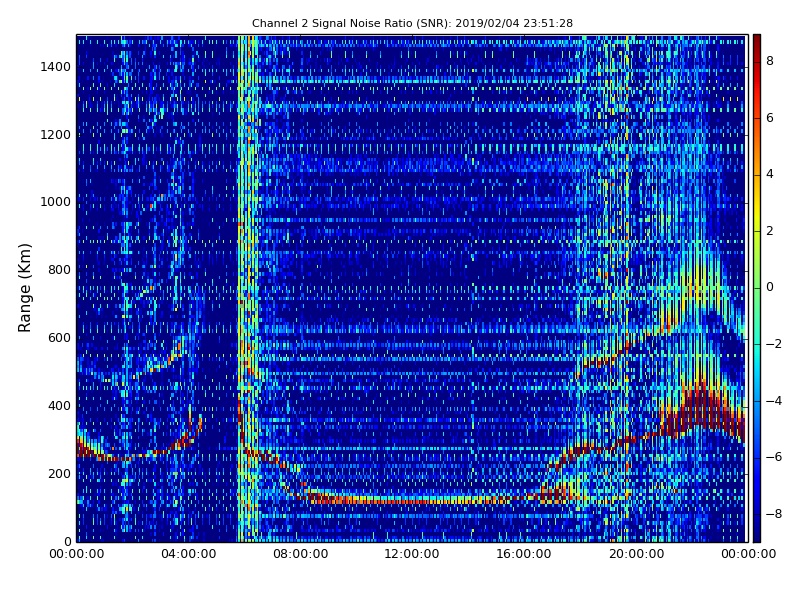The image size is (800, 600).
Task: Click the 'Range (Km)' y-axis label
Action: click(x=24, y=288)
